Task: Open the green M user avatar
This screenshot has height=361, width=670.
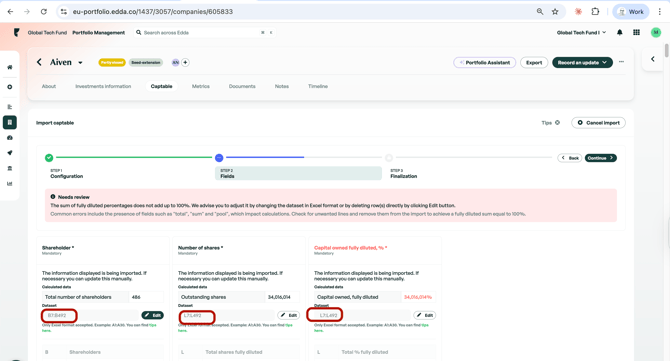Action: tap(655, 32)
